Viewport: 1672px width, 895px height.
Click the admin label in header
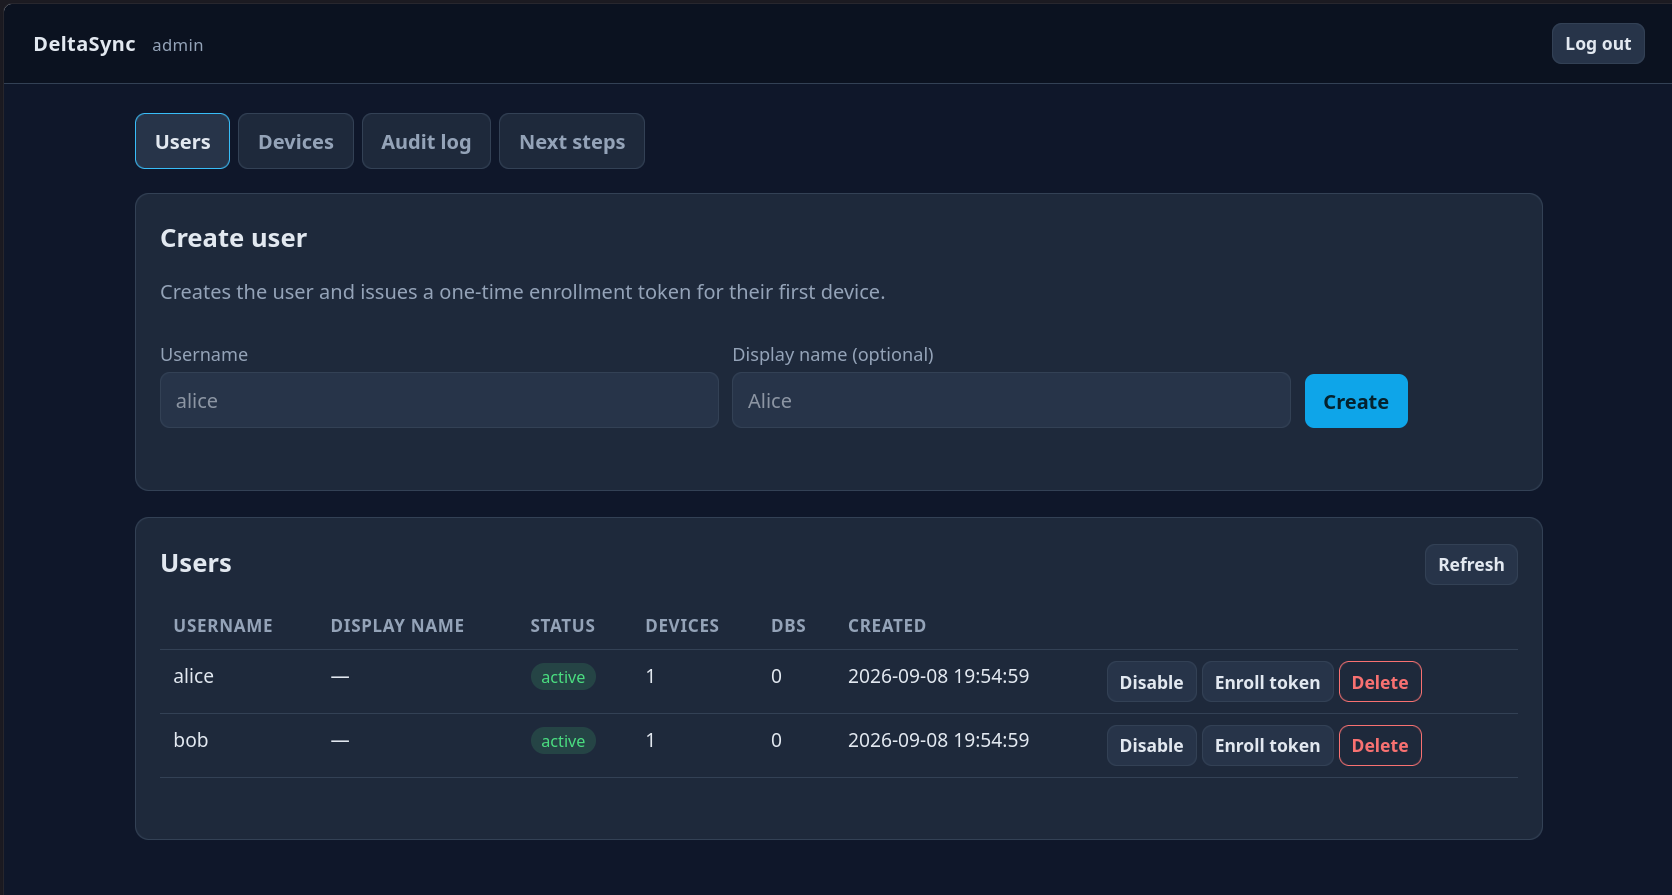click(x=177, y=45)
